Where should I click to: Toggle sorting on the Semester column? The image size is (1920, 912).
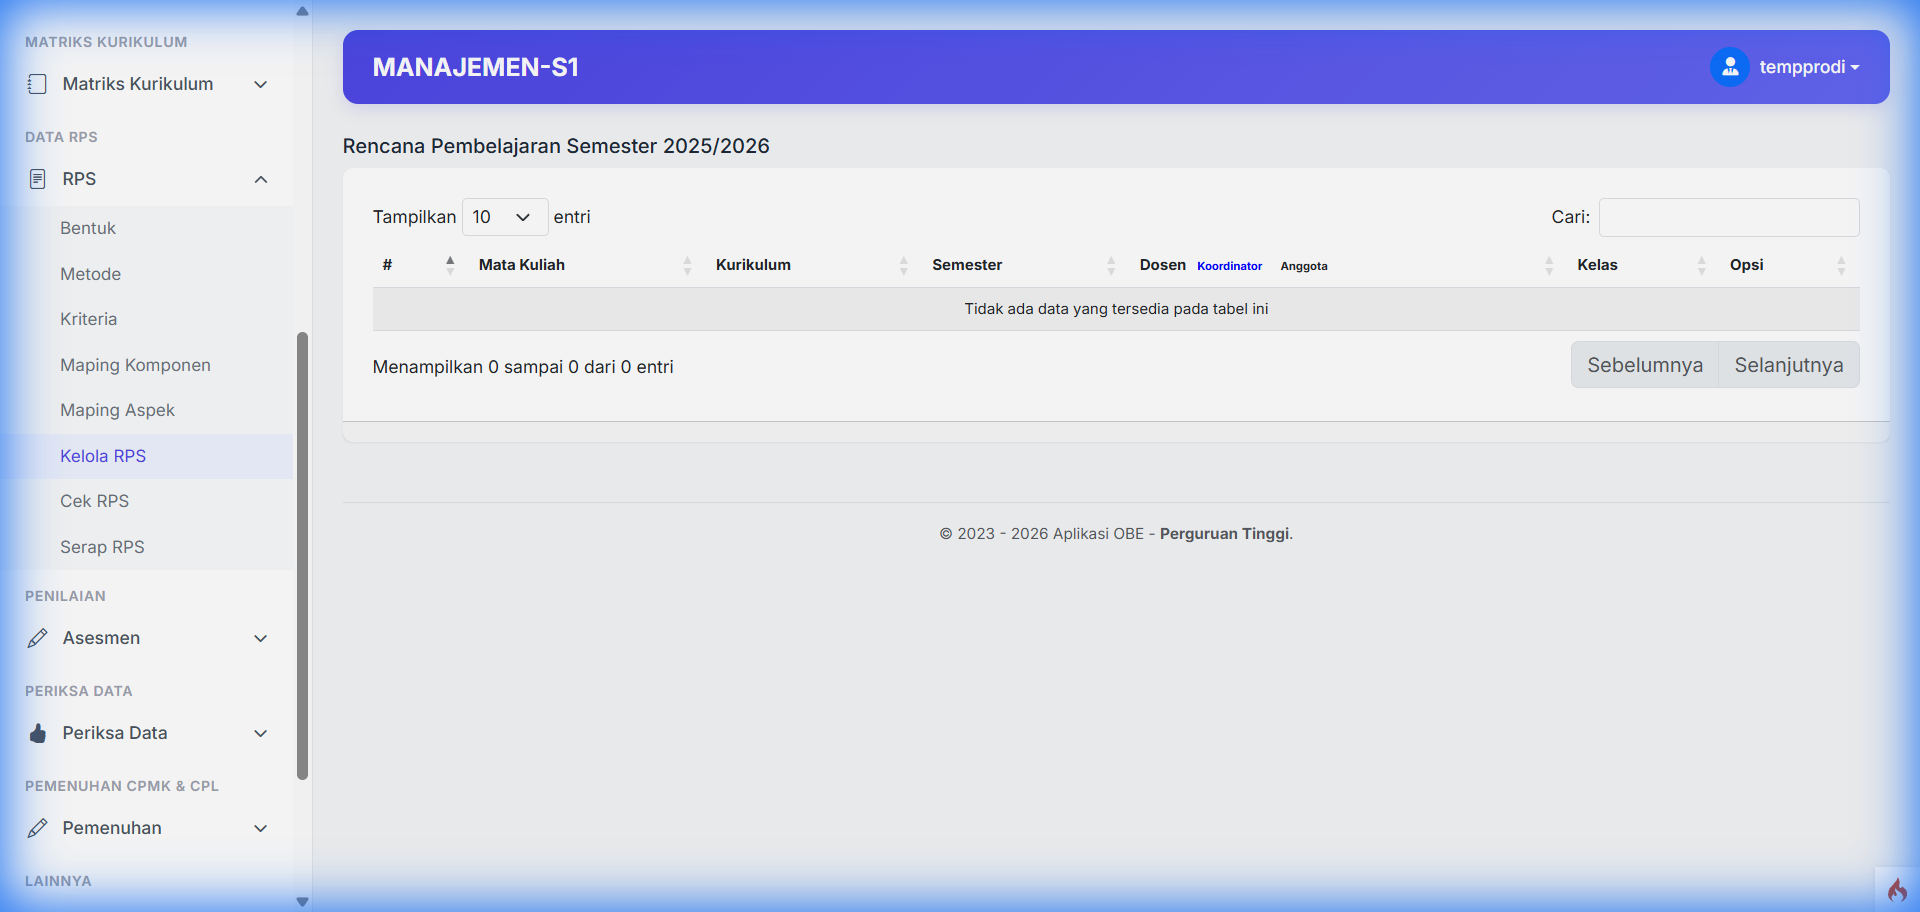pyautogui.click(x=1111, y=265)
